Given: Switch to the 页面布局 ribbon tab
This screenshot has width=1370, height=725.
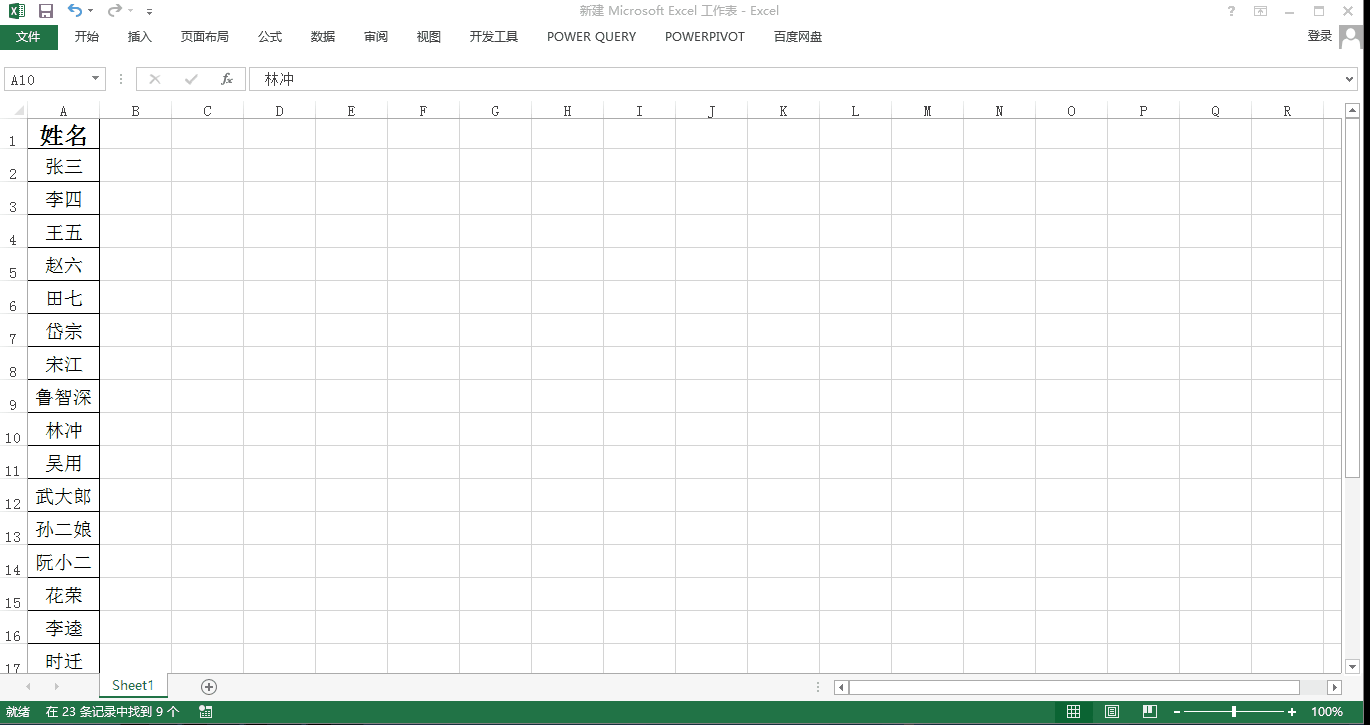Looking at the screenshot, I should point(205,37).
